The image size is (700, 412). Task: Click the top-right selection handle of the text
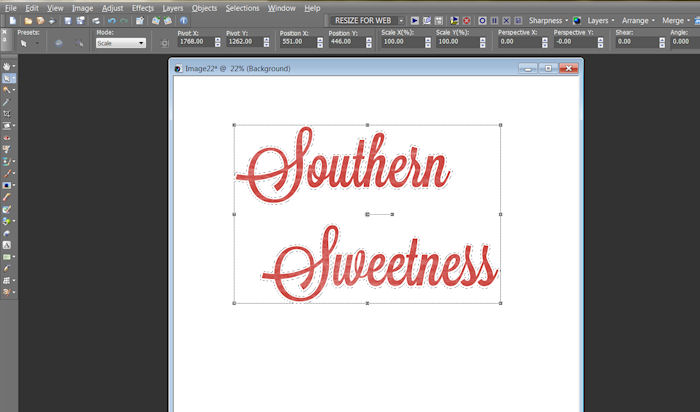[500, 125]
